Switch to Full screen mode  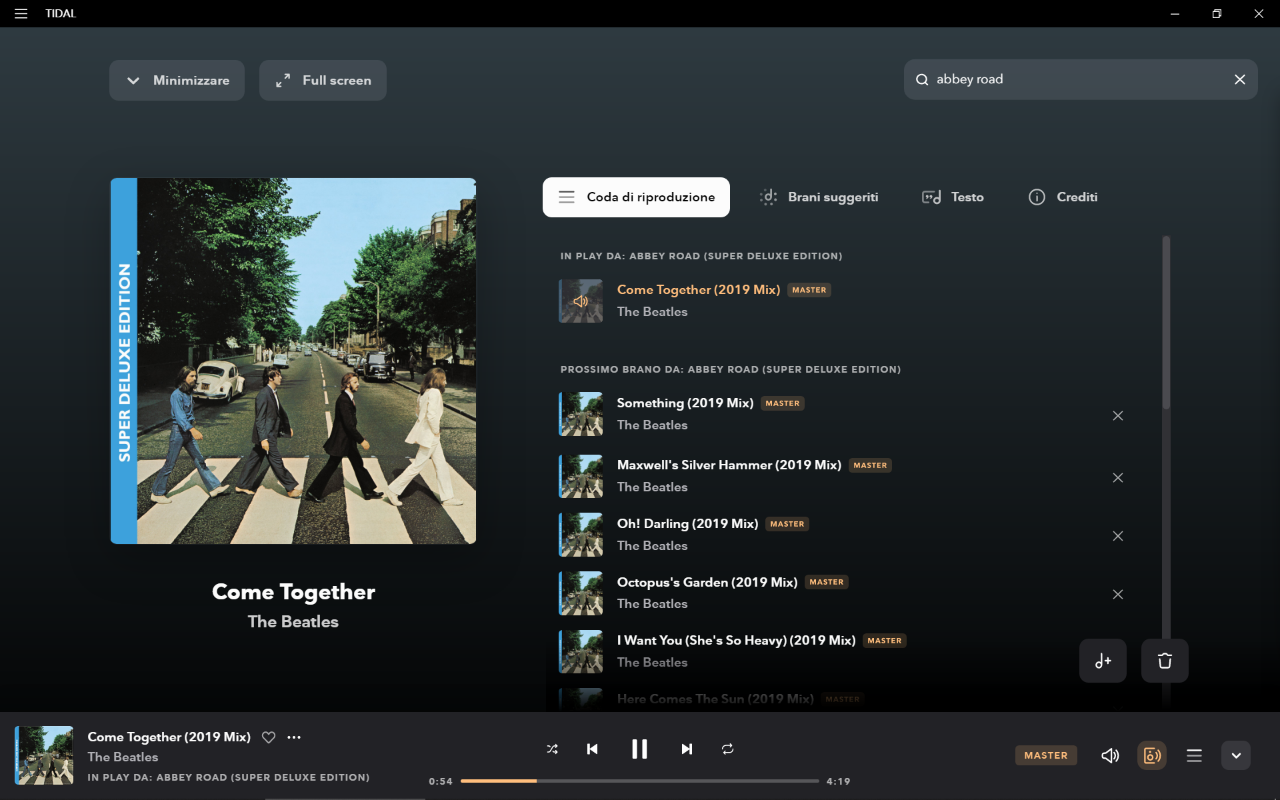click(x=323, y=80)
